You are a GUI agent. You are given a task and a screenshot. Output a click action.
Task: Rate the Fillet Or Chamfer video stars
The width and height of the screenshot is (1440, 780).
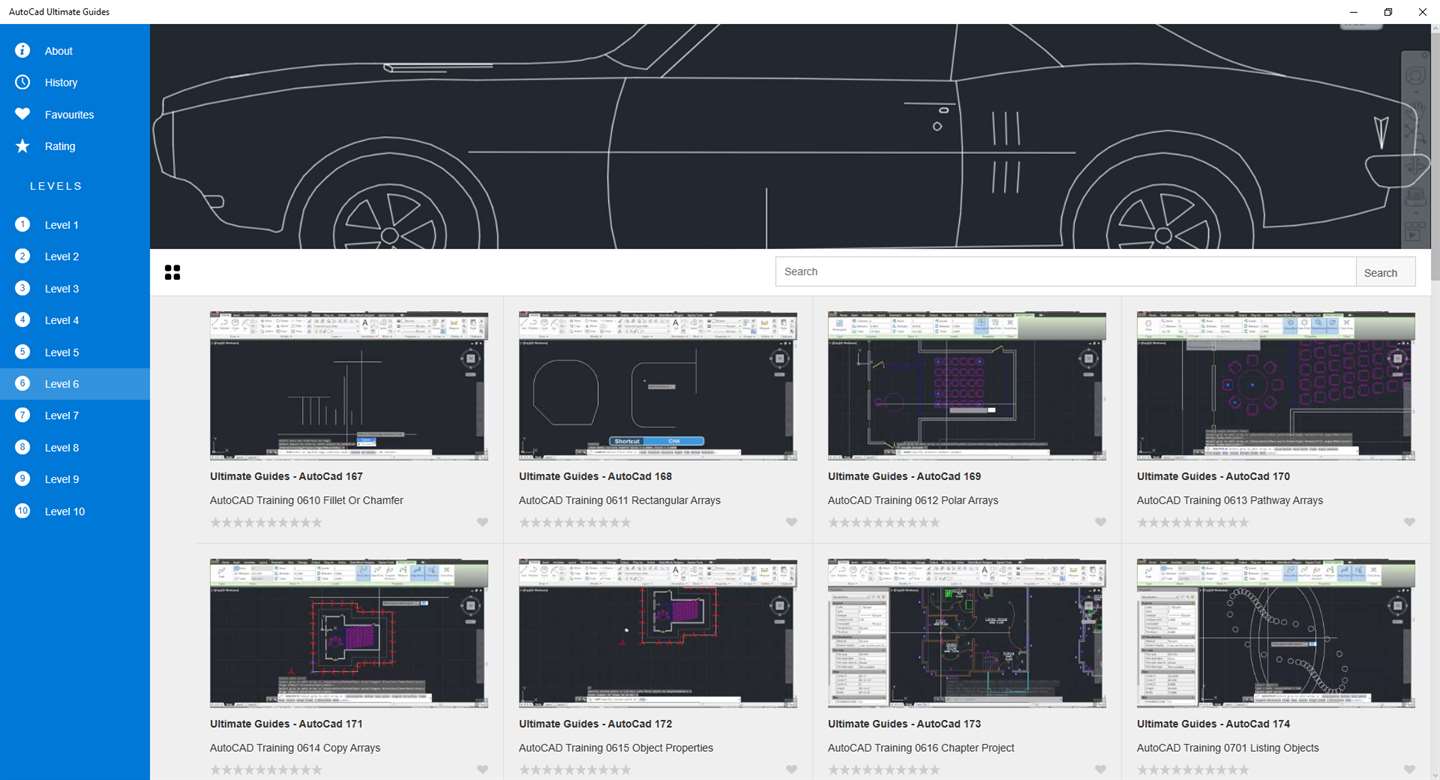[266, 522]
